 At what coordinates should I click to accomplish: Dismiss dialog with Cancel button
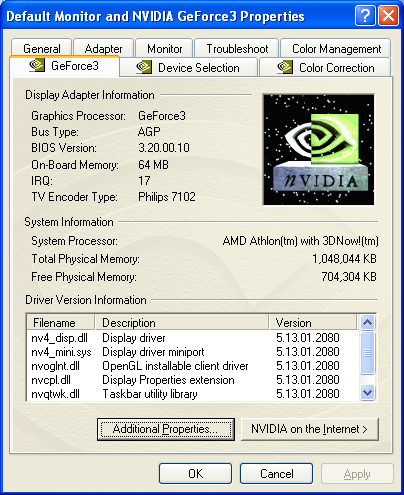point(276,473)
